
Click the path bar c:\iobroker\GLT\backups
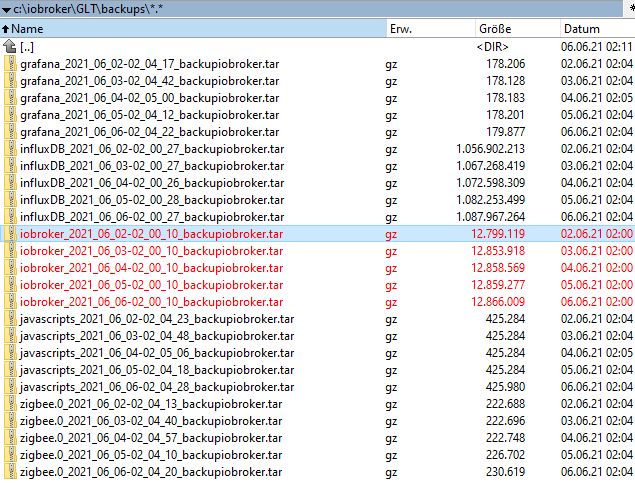(x=311, y=9)
